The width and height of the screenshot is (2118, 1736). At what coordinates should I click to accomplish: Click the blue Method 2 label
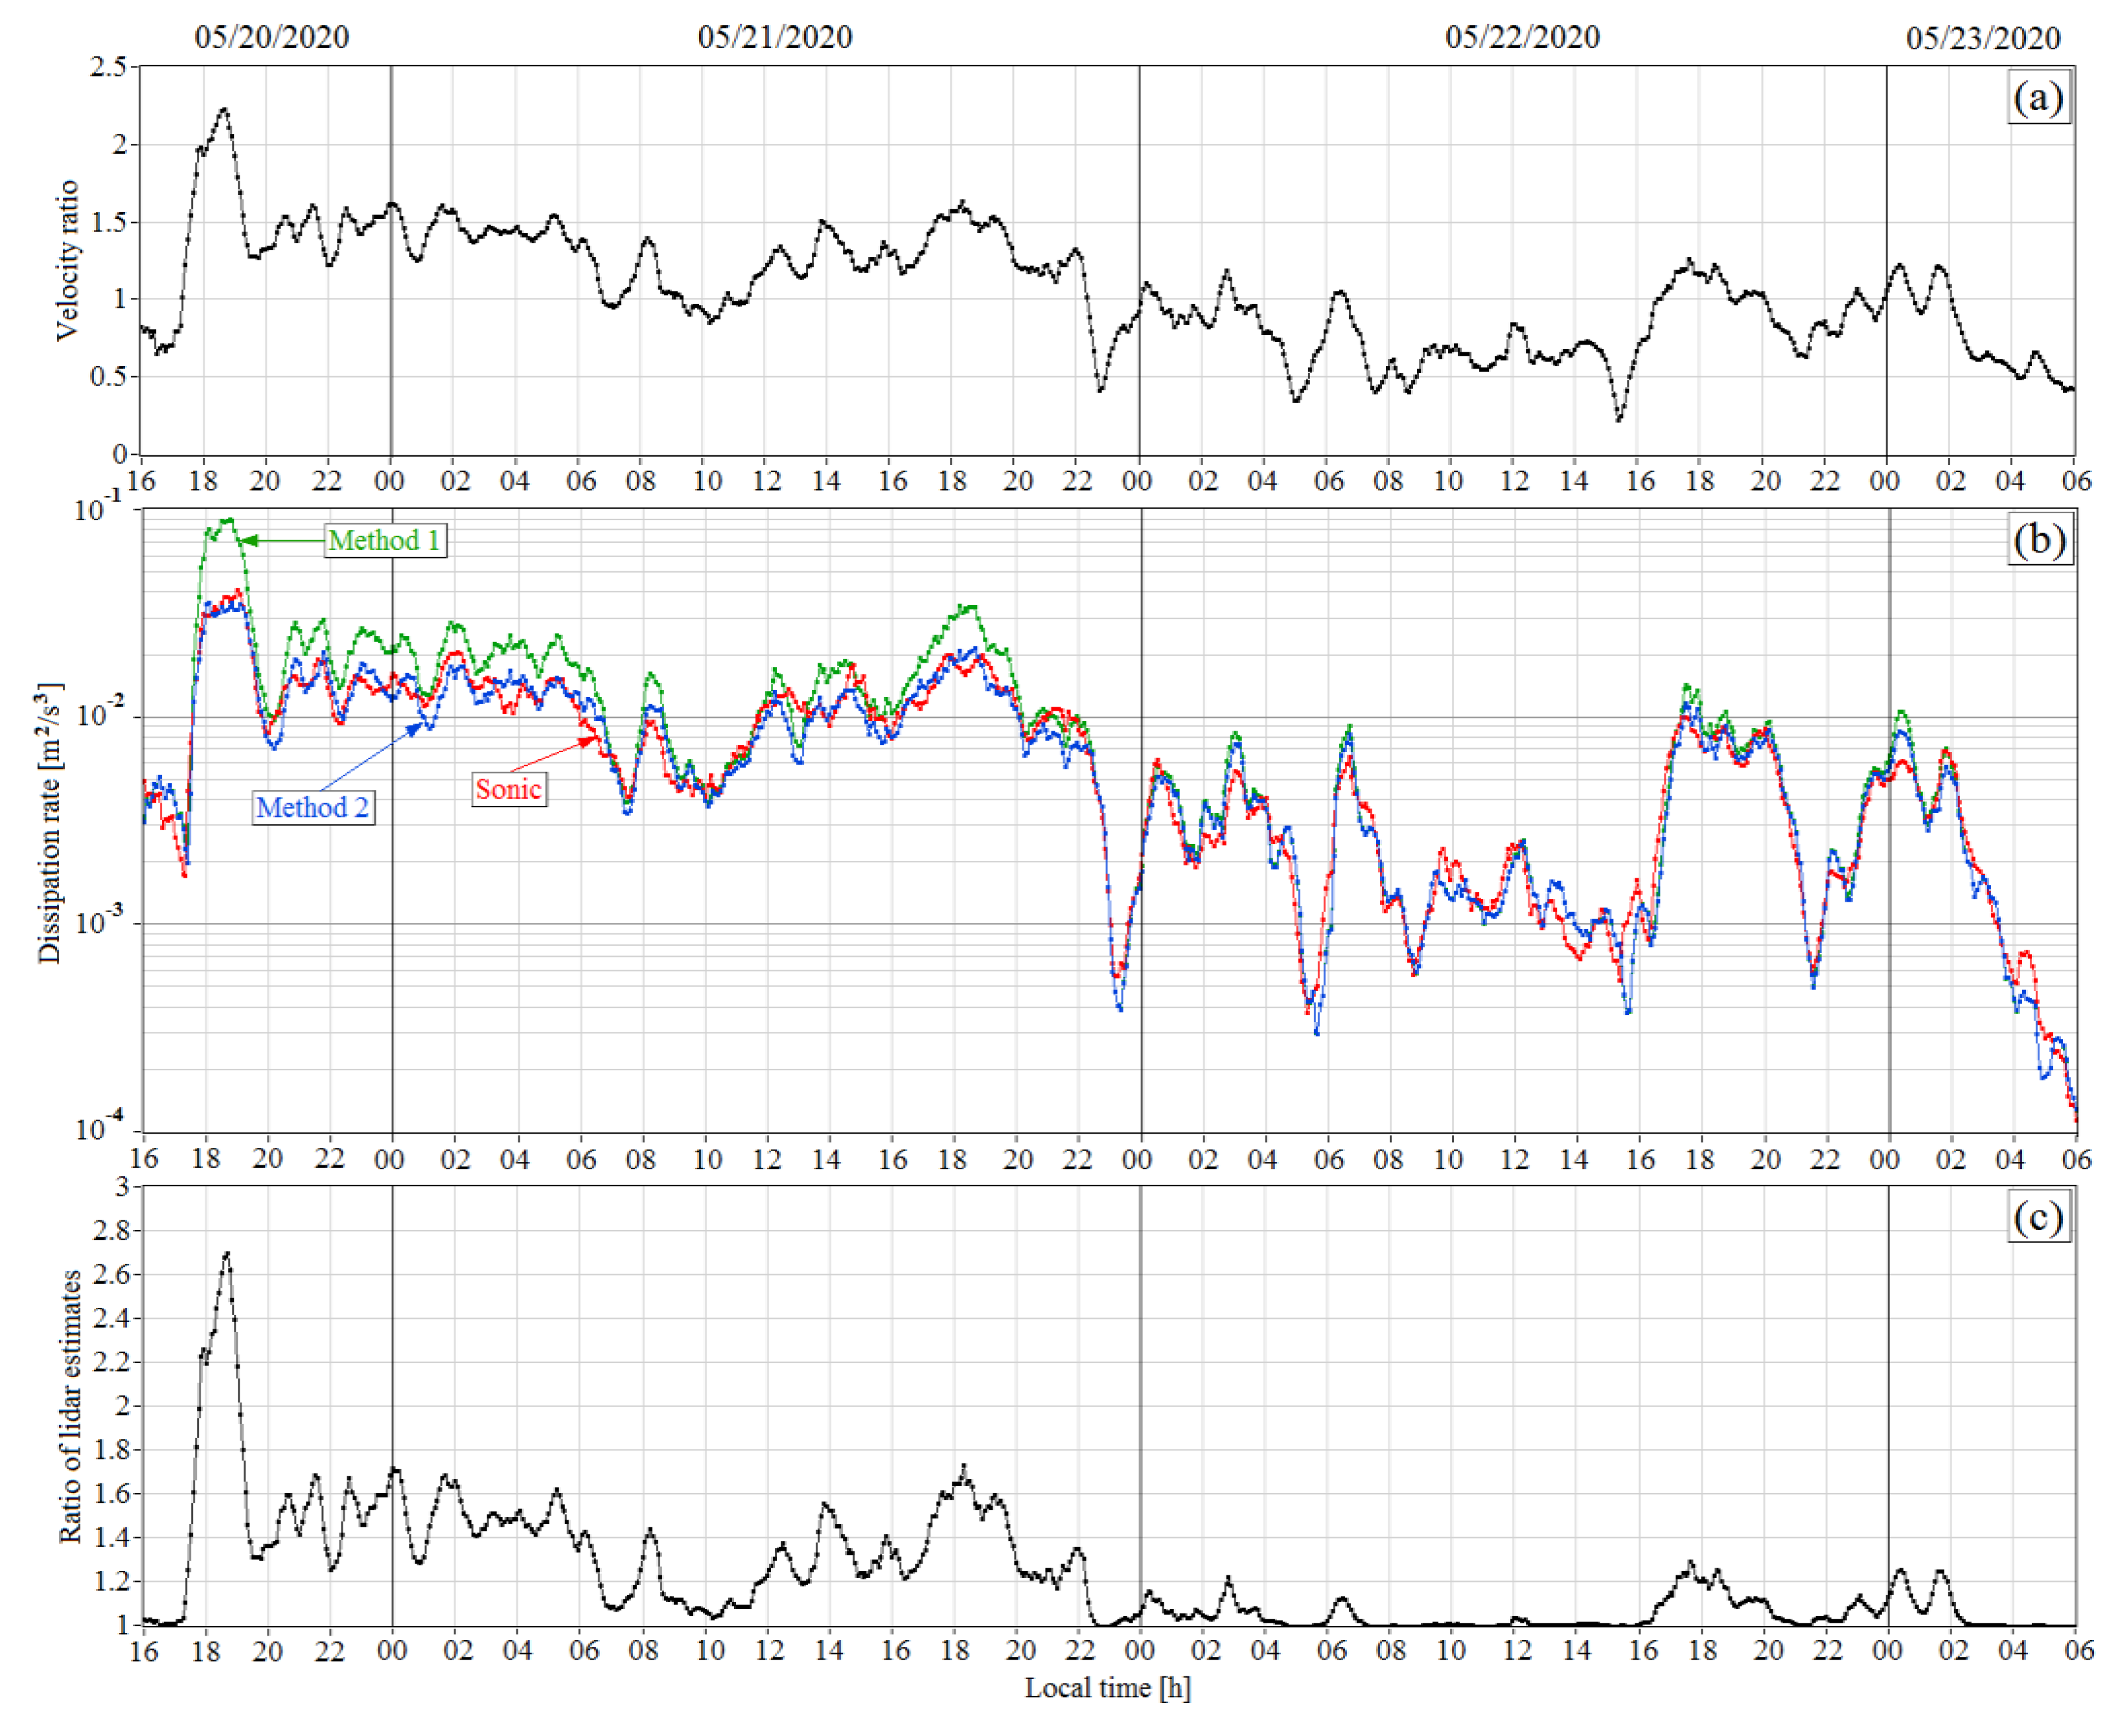click(x=313, y=807)
